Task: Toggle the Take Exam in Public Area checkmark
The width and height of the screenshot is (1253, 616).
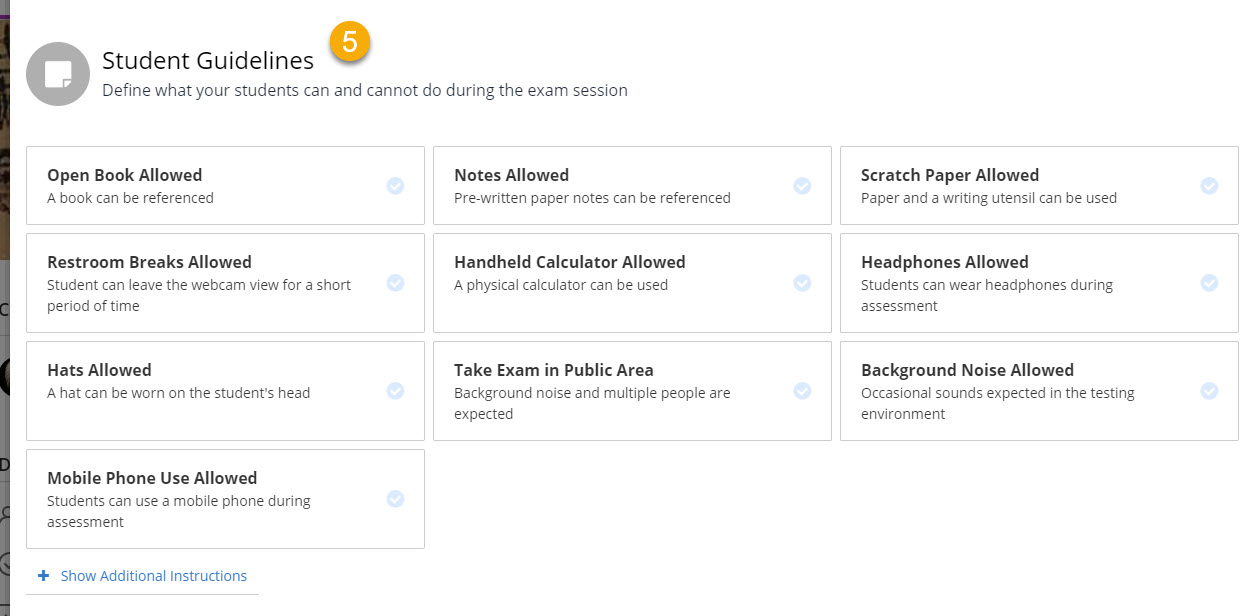Action: coord(802,391)
